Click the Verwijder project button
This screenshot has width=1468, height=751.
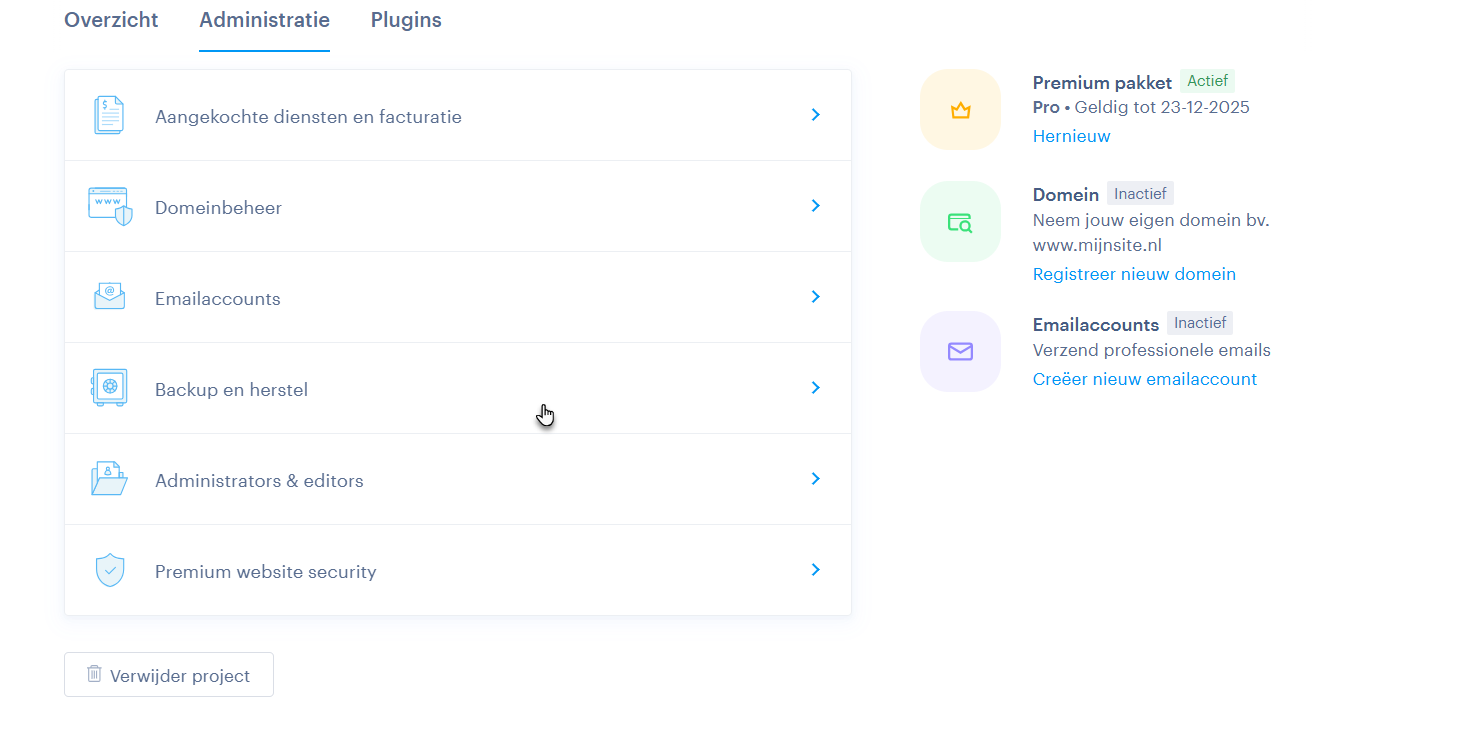pyautogui.click(x=169, y=675)
